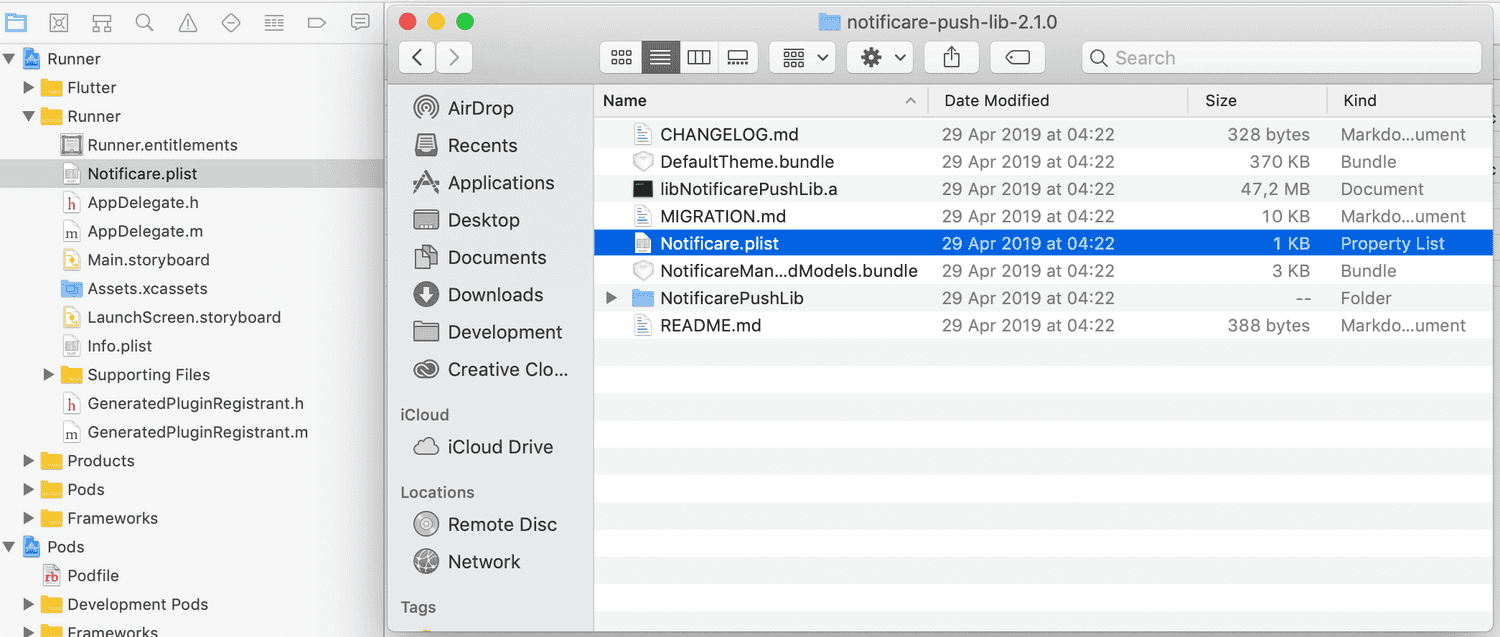The width and height of the screenshot is (1500, 637).
Task: Open the Report navigator speech bubble icon
Action: click(x=360, y=22)
